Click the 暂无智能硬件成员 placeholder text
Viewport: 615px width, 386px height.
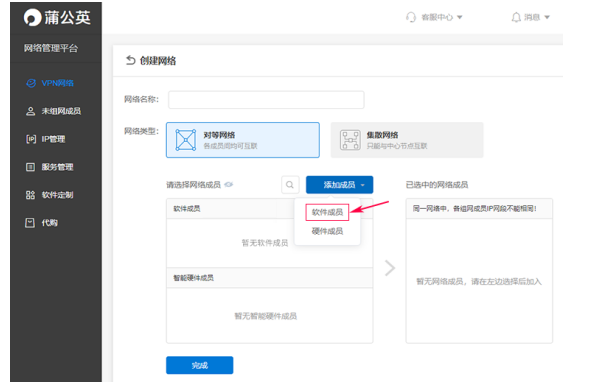pos(266,316)
